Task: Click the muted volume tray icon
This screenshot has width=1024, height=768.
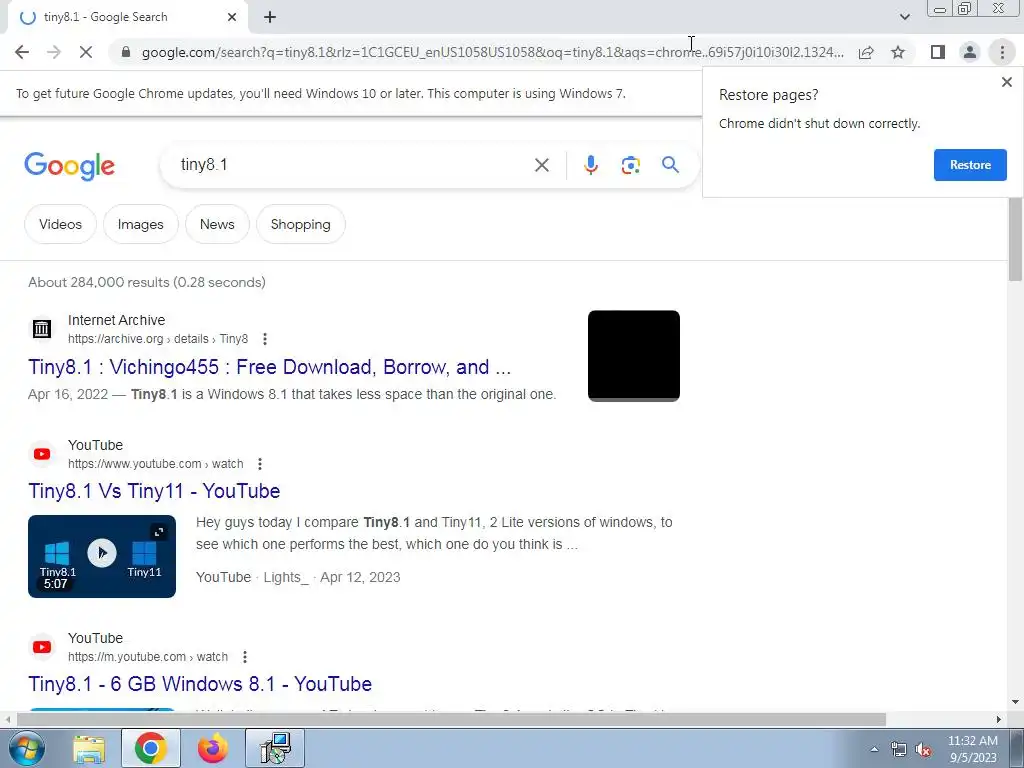Action: [x=923, y=750]
